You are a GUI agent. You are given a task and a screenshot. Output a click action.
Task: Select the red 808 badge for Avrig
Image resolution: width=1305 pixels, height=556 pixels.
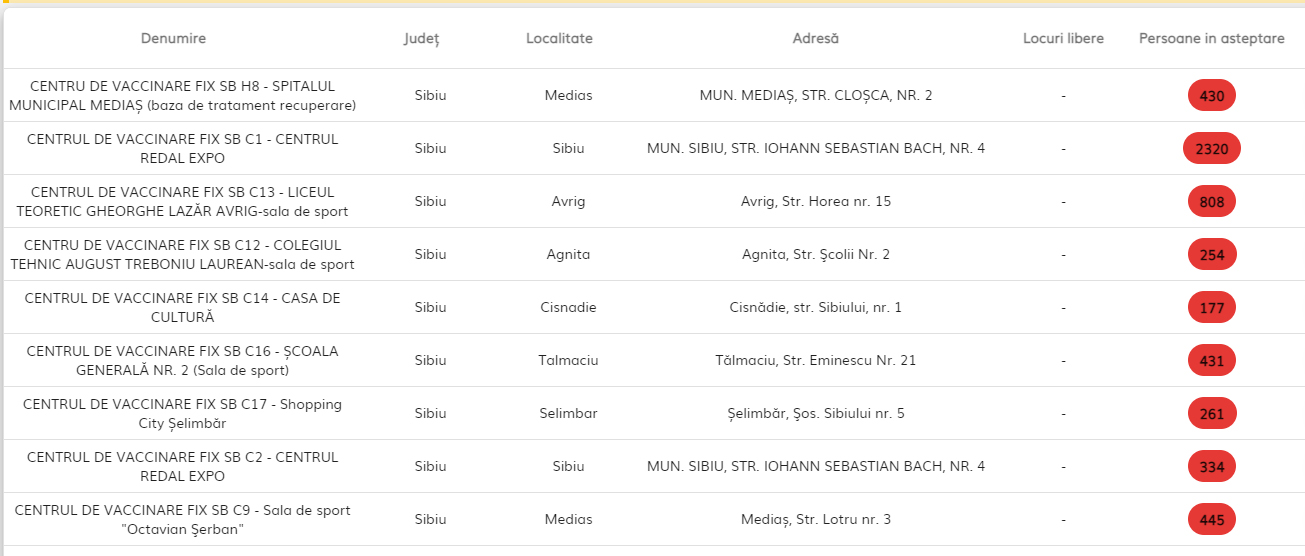pos(1212,202)
